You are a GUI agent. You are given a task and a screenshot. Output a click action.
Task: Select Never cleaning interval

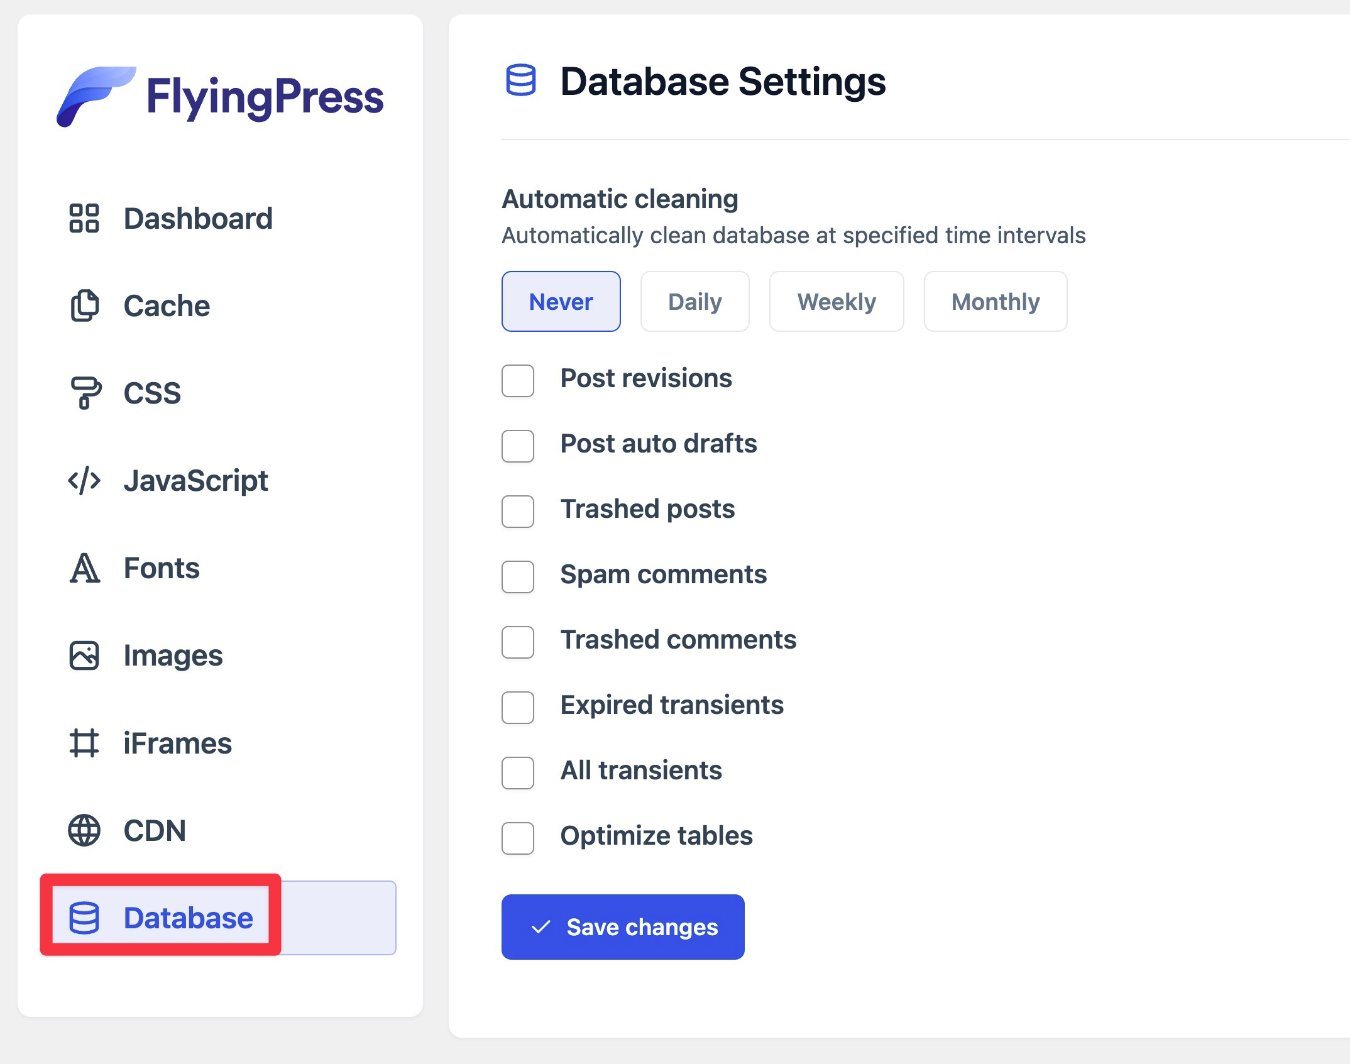[x=561, y=301]
